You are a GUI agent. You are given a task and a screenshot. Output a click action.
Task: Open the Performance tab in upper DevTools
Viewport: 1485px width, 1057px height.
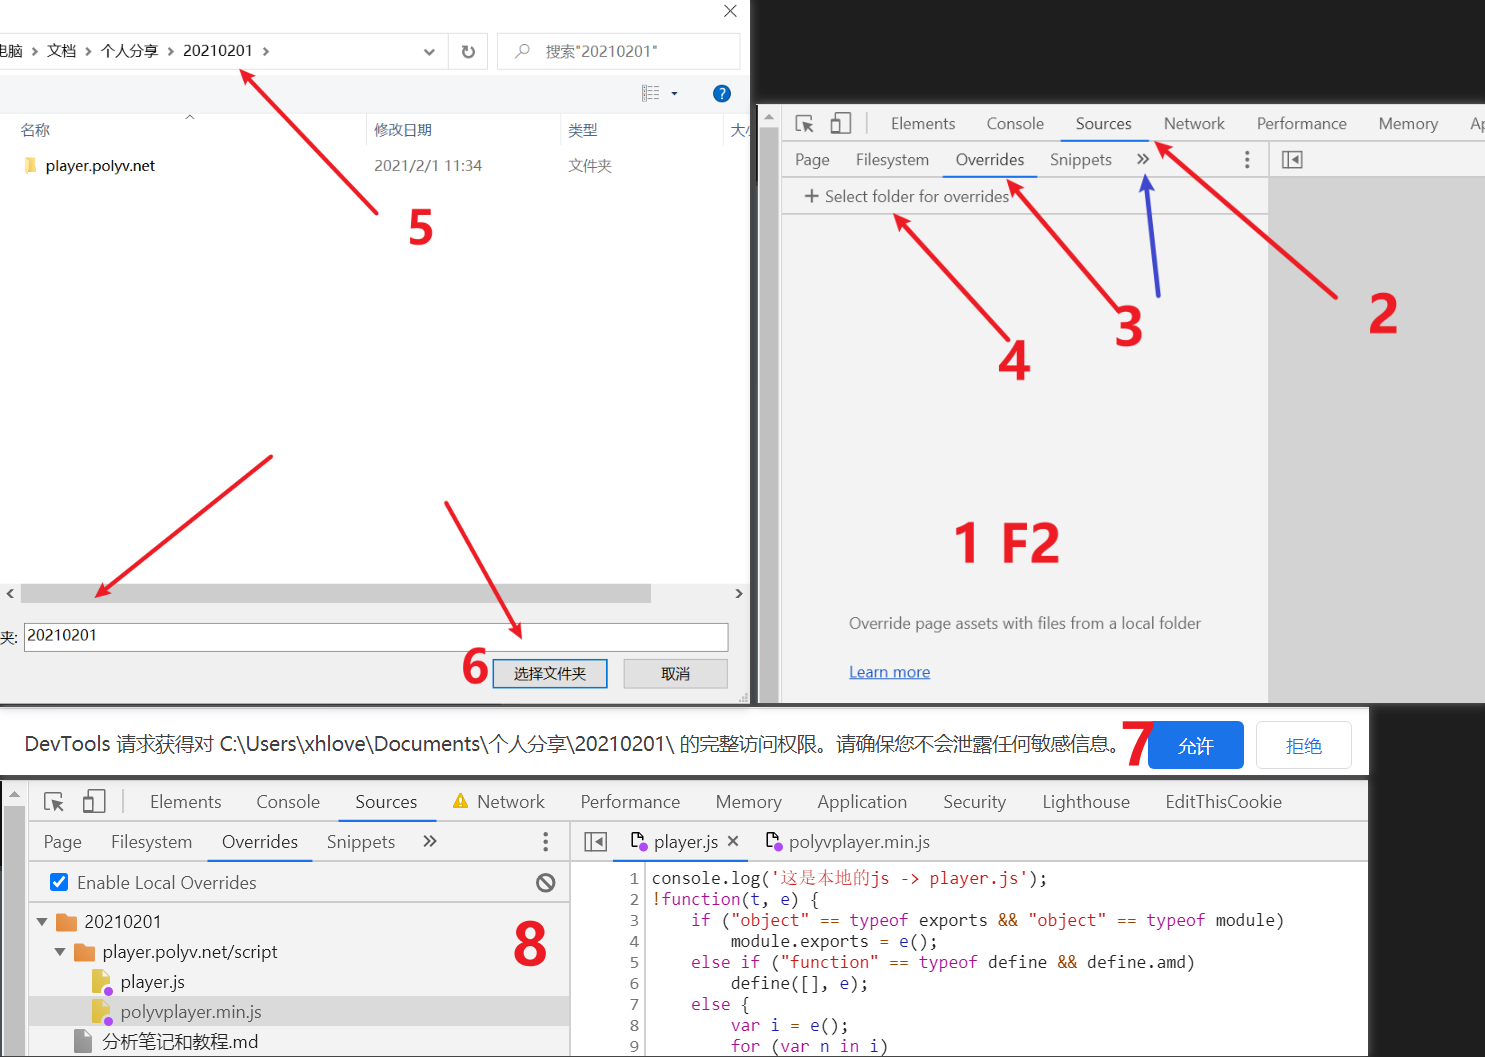tap(1302, 124)
